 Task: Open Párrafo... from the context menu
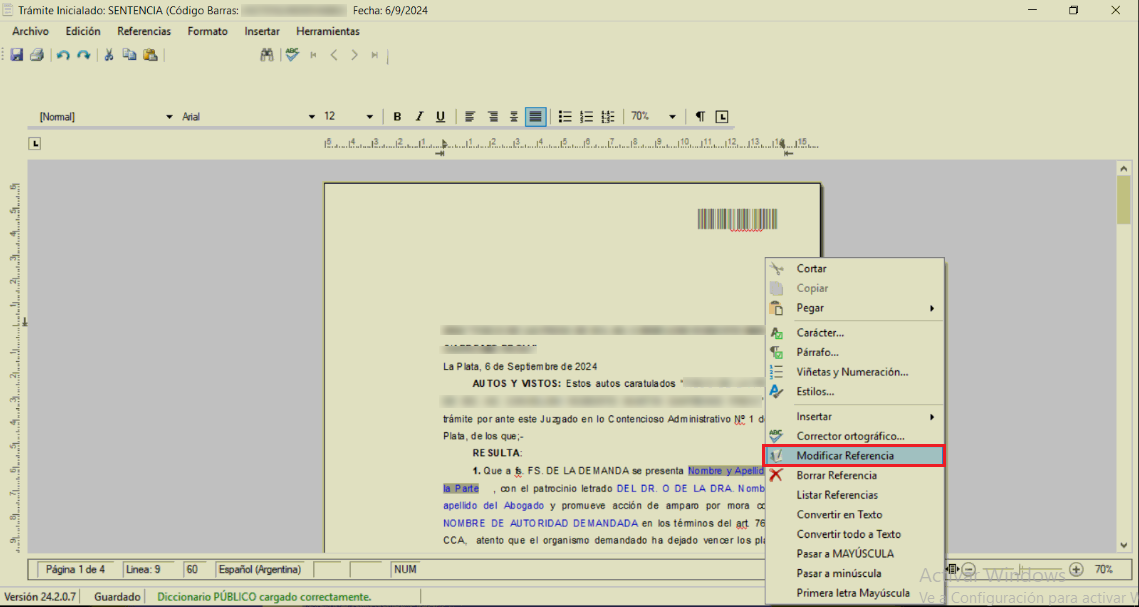854,352
